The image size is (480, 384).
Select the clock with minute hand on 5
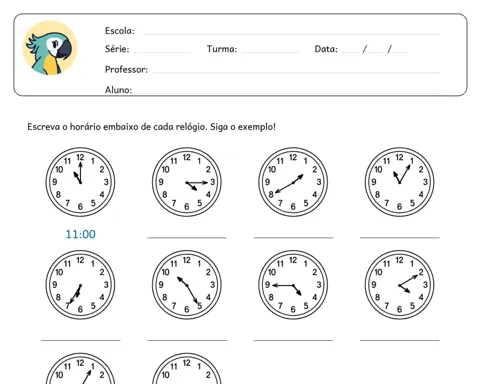pyautogui.click(x=187, y=285)
